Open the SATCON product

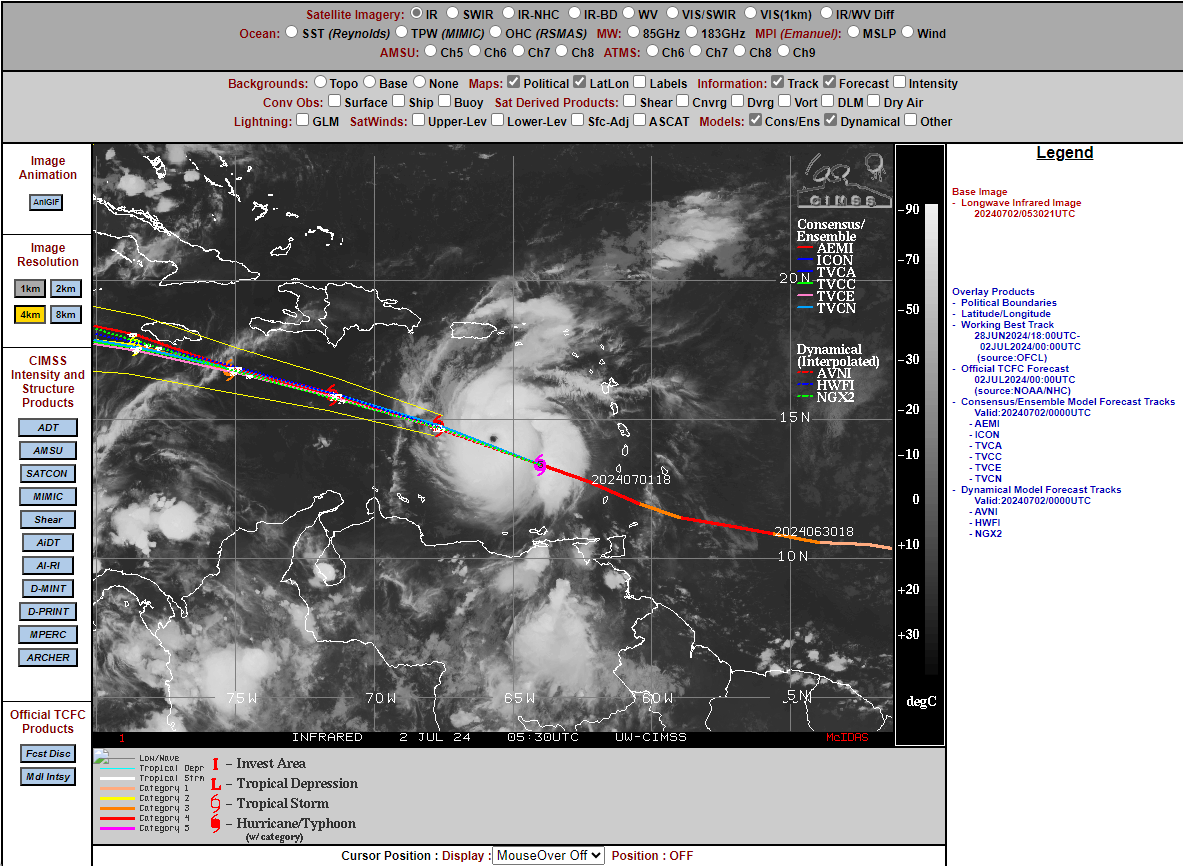click(48, 474)
